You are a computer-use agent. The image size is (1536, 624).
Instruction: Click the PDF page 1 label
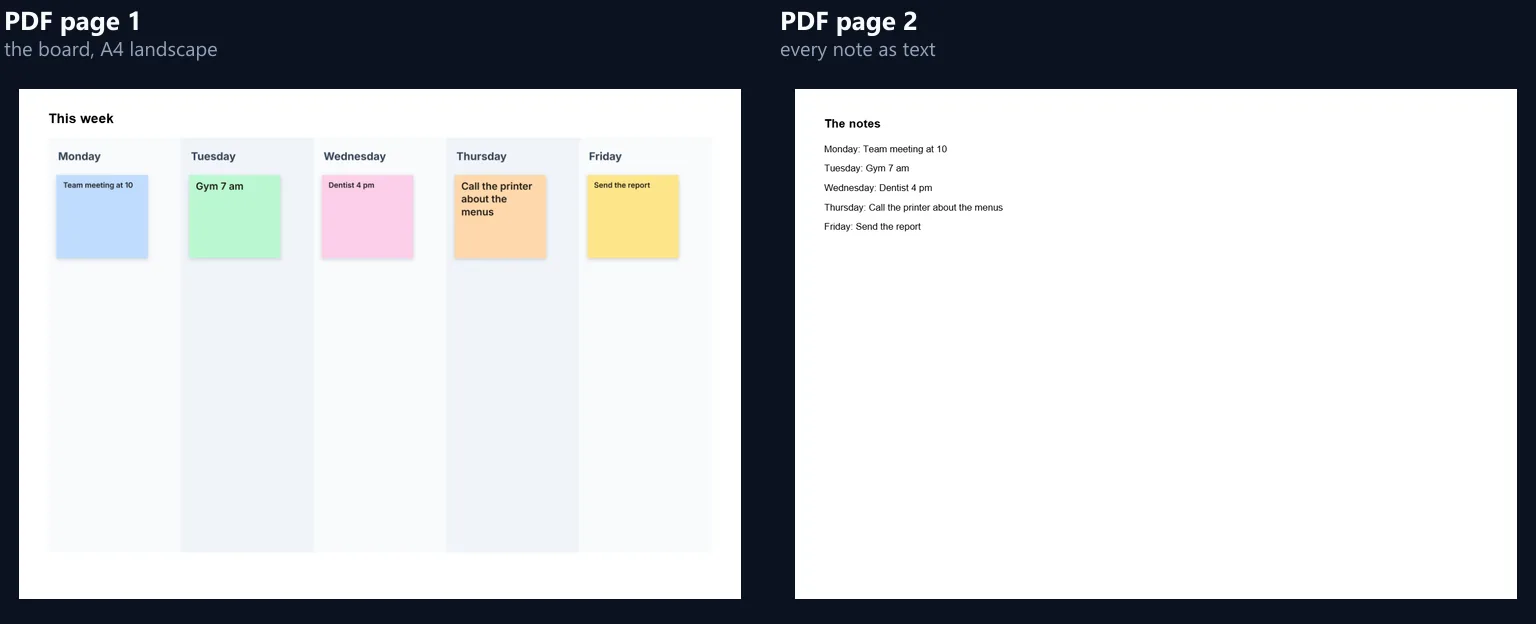[73, 21]
